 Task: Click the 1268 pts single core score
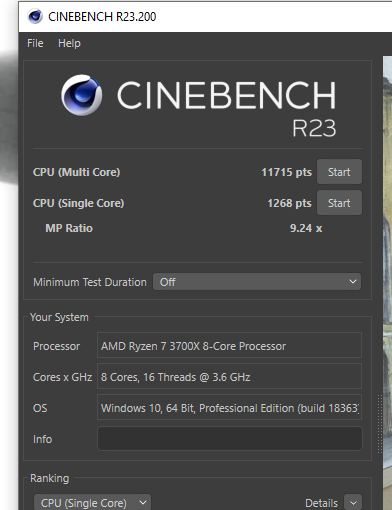click(289, 203)
